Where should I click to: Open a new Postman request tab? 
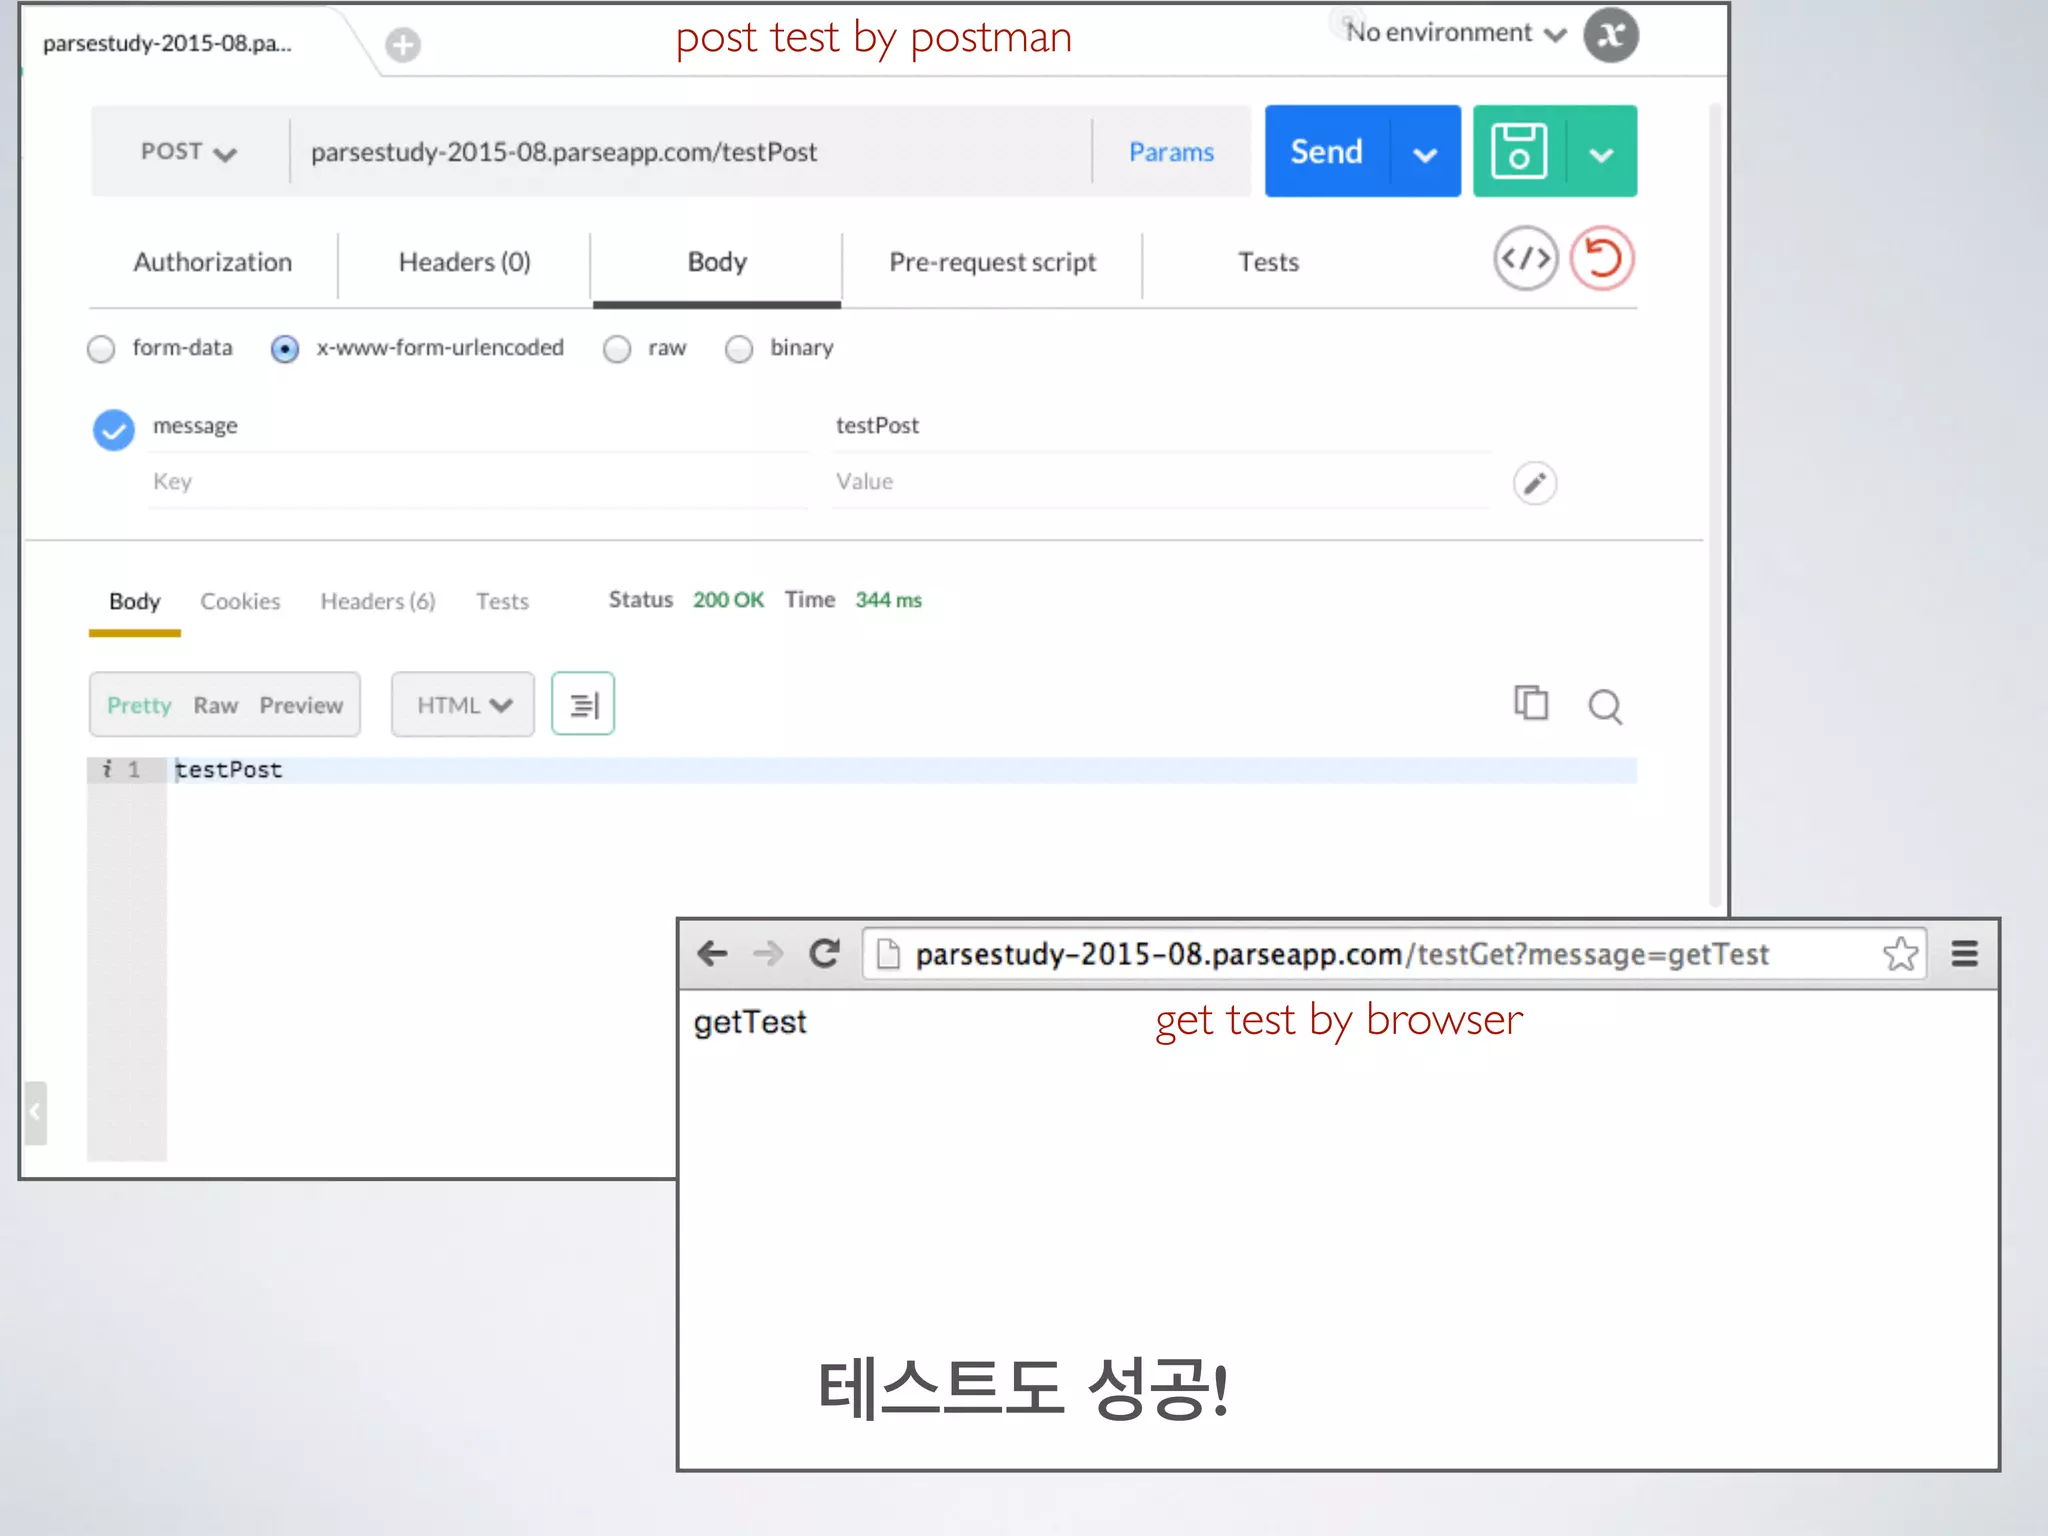pyautogui.click(x=403, y=45)
